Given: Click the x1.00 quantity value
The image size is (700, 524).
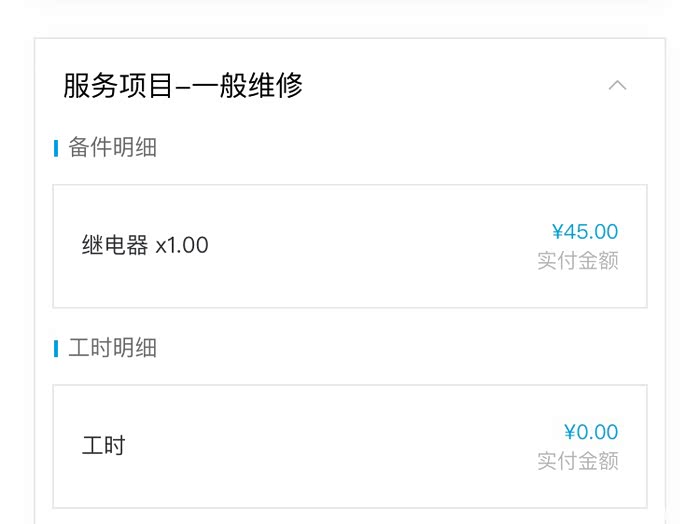Looking at the screenshot, I should click(x=182, y=245).
